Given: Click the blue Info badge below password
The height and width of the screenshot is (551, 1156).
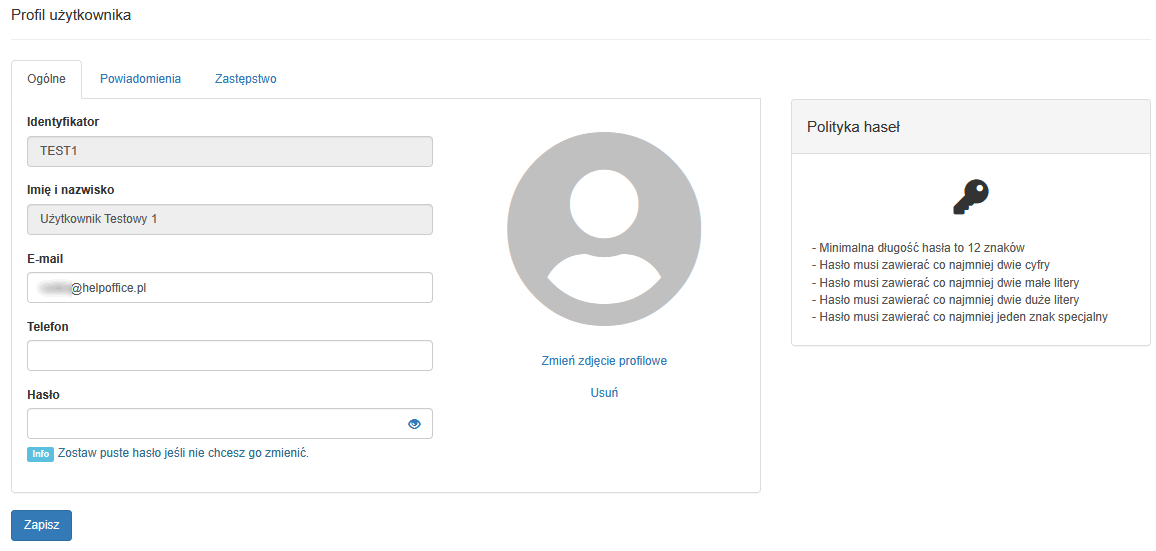Looking at the screenshot, I should 40,454.
